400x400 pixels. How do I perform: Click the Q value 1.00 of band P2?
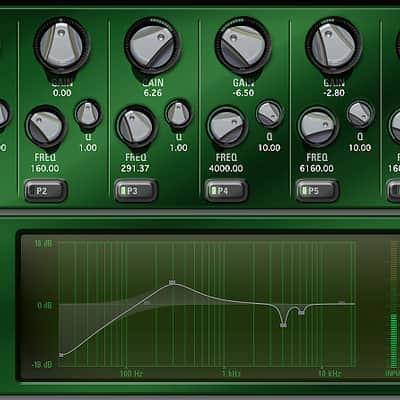[x=88, y=148]
